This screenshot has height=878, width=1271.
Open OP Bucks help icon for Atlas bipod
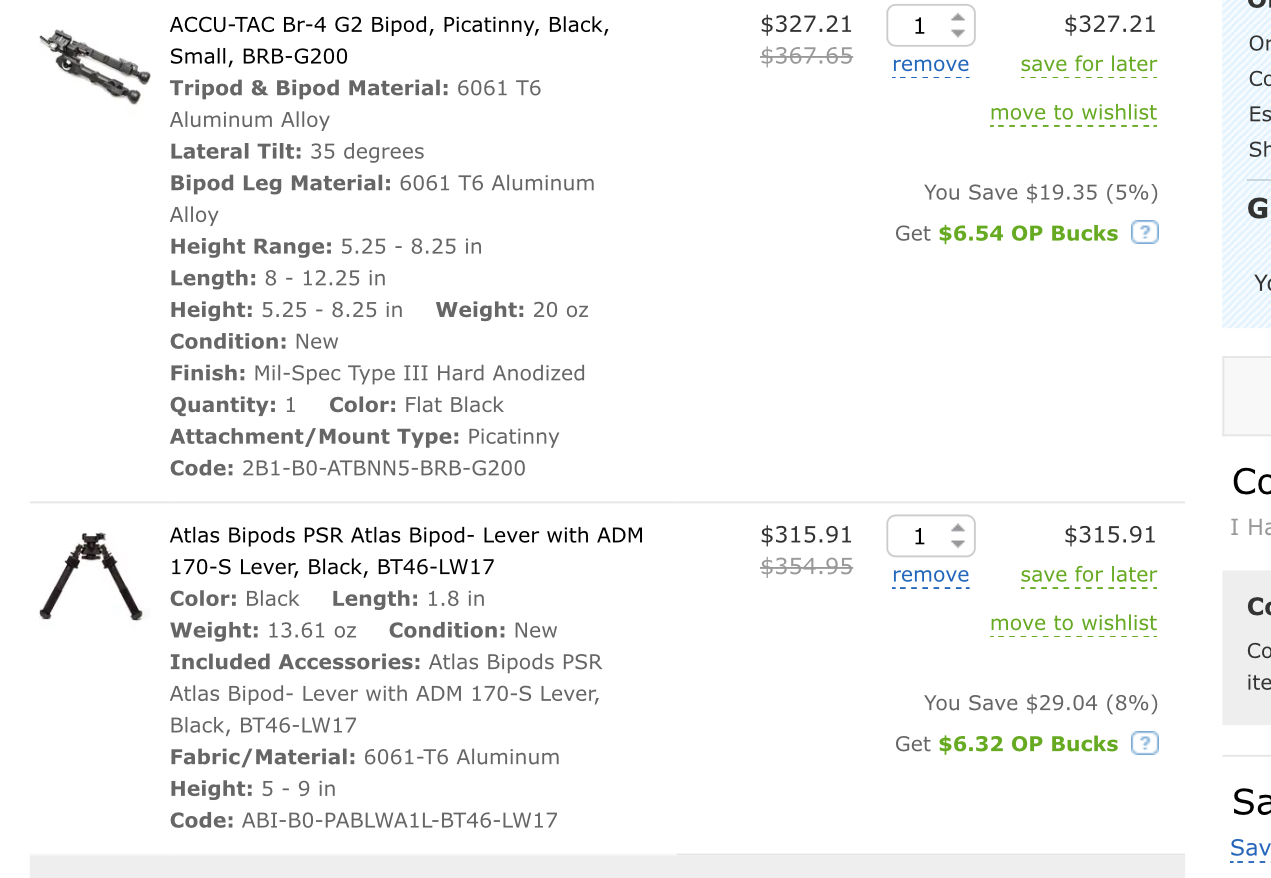click(1145, 744)
